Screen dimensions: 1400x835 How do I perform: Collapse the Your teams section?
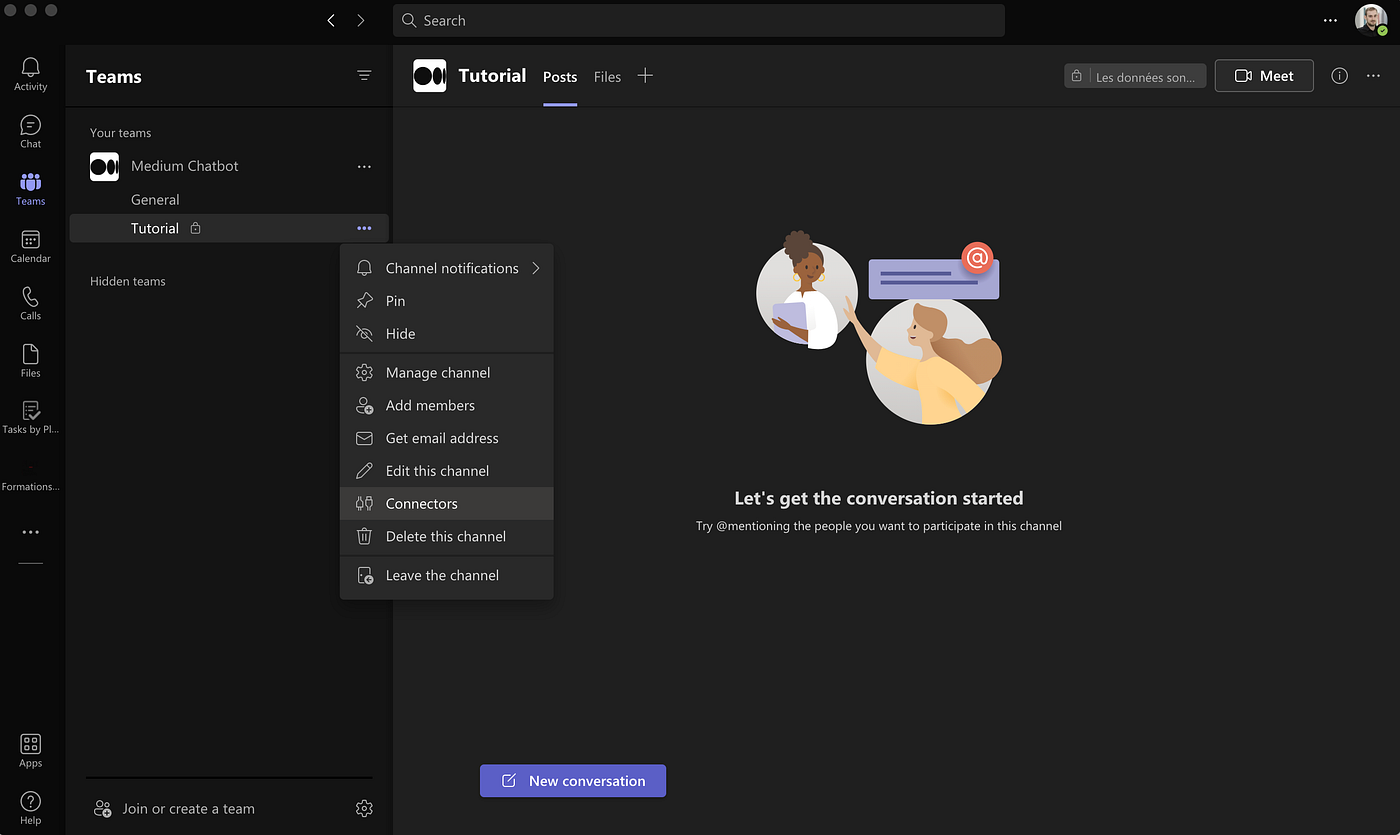[x=120, y=133]
